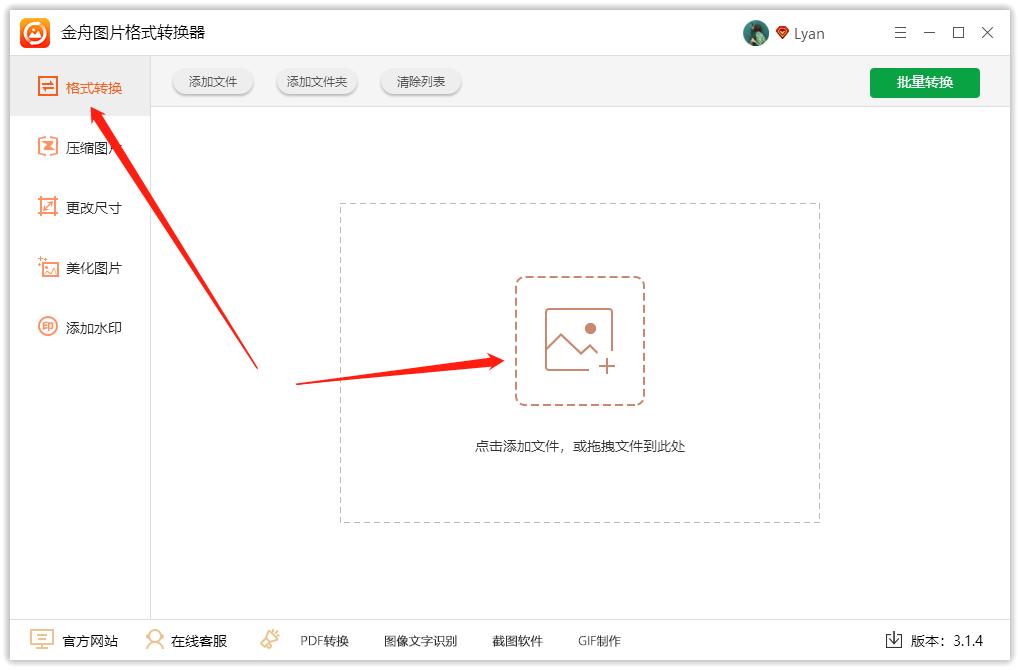Click the VIP diamond badge
Viewport: 1020px width, 670px height.
[x=782, y=33]
